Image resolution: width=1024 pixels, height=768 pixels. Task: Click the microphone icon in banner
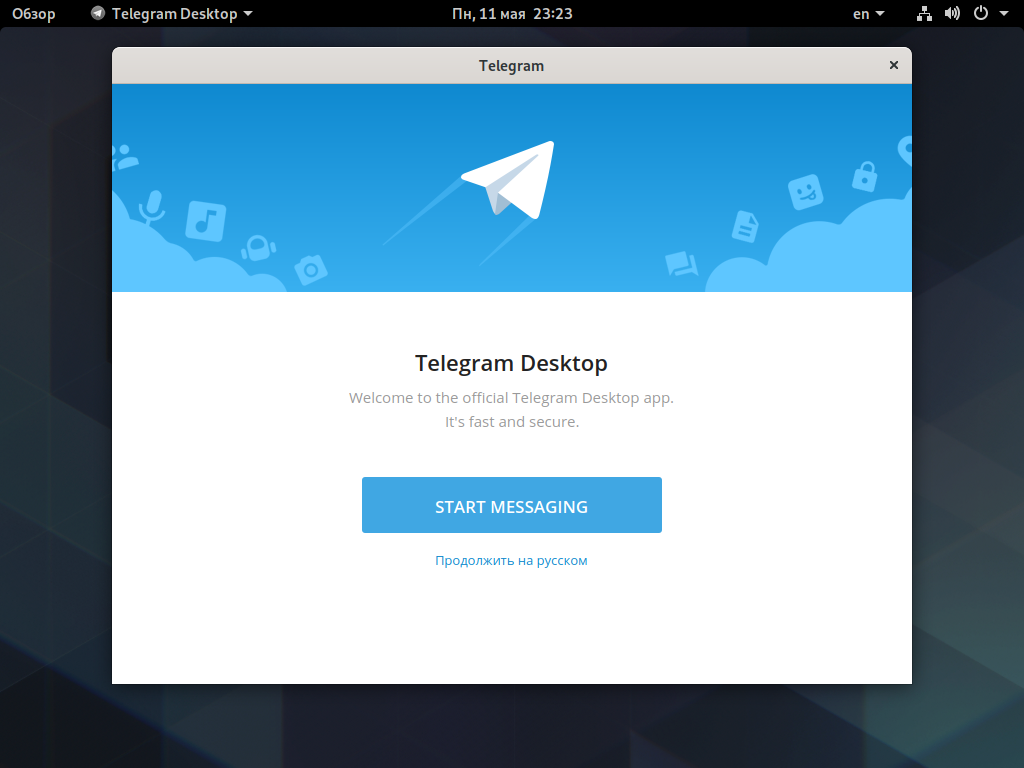click(x=152, y=206)
